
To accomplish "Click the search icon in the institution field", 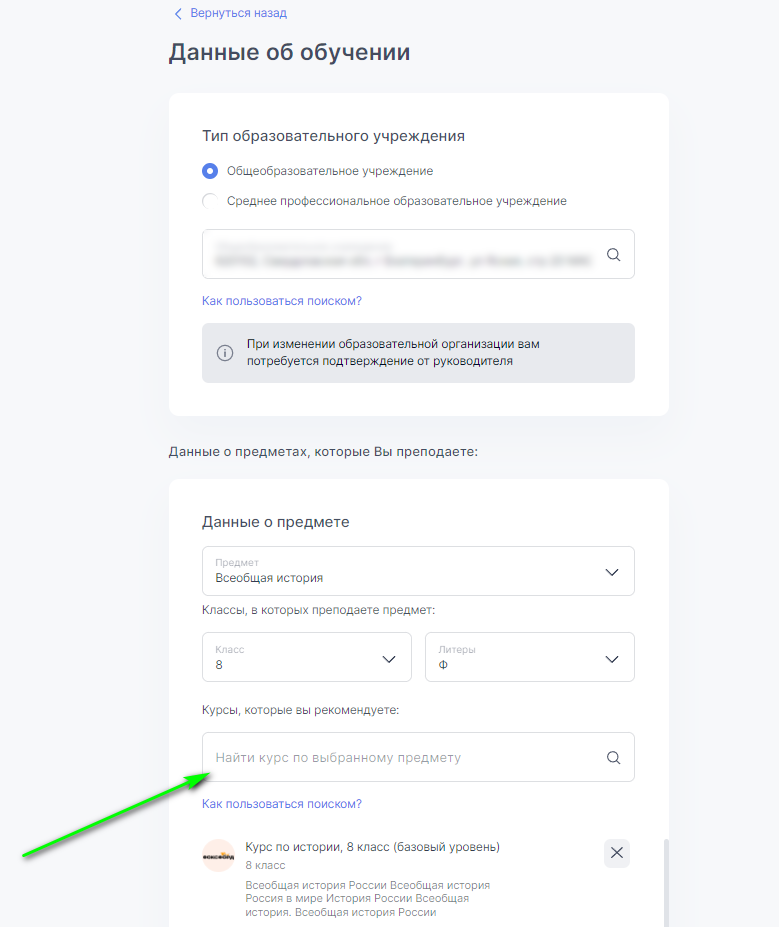I will point(614,255).
